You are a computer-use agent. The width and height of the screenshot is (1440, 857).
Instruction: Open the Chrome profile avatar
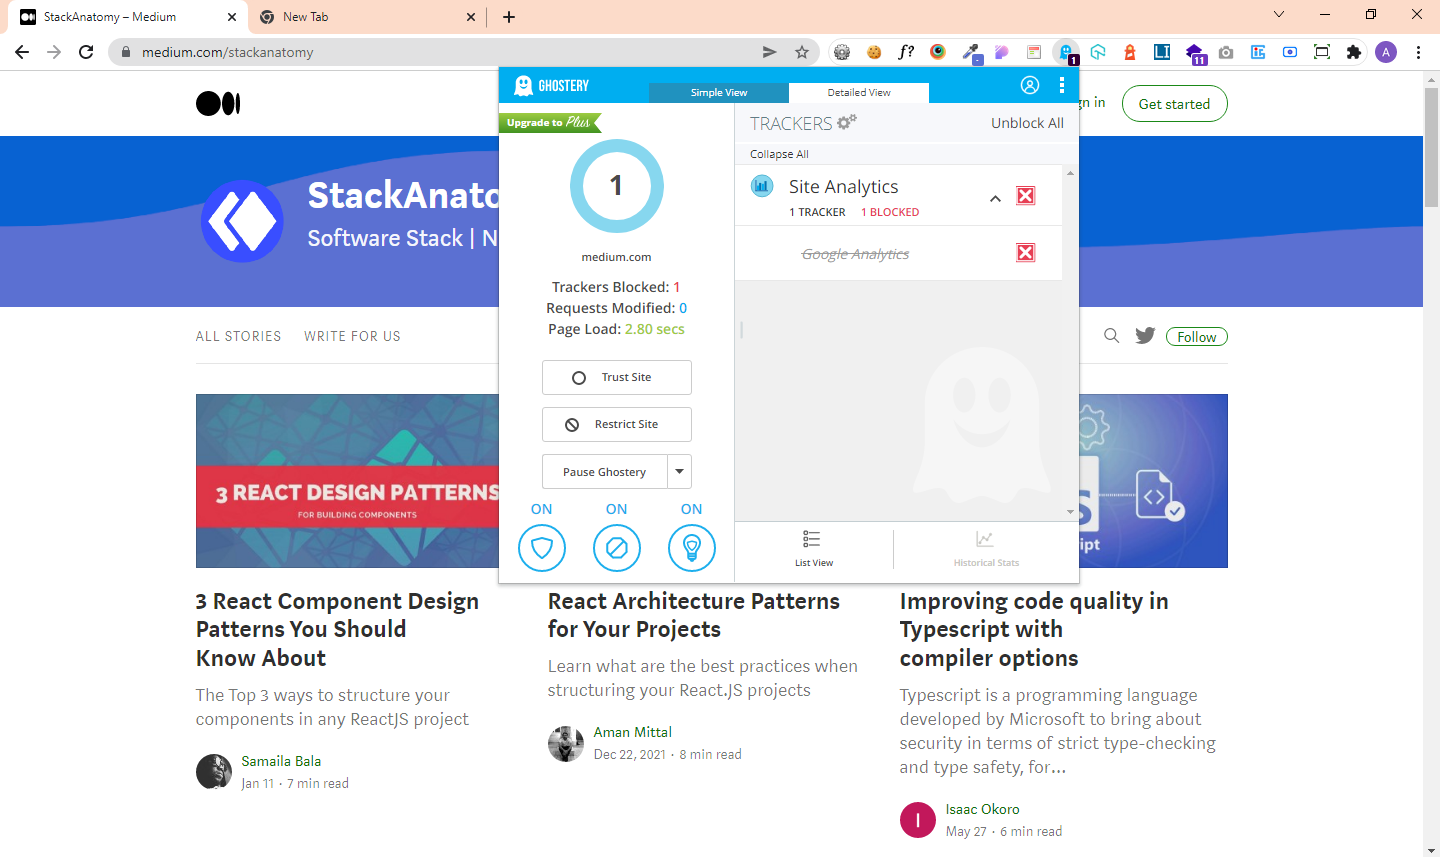coord(1386,52)
